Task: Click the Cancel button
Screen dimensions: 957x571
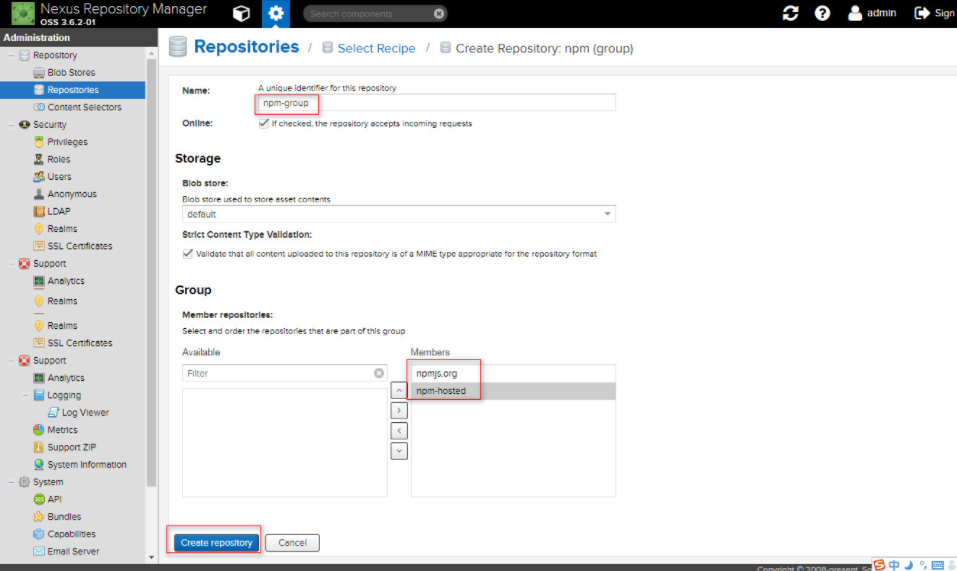Action: (x=292, y=542)
